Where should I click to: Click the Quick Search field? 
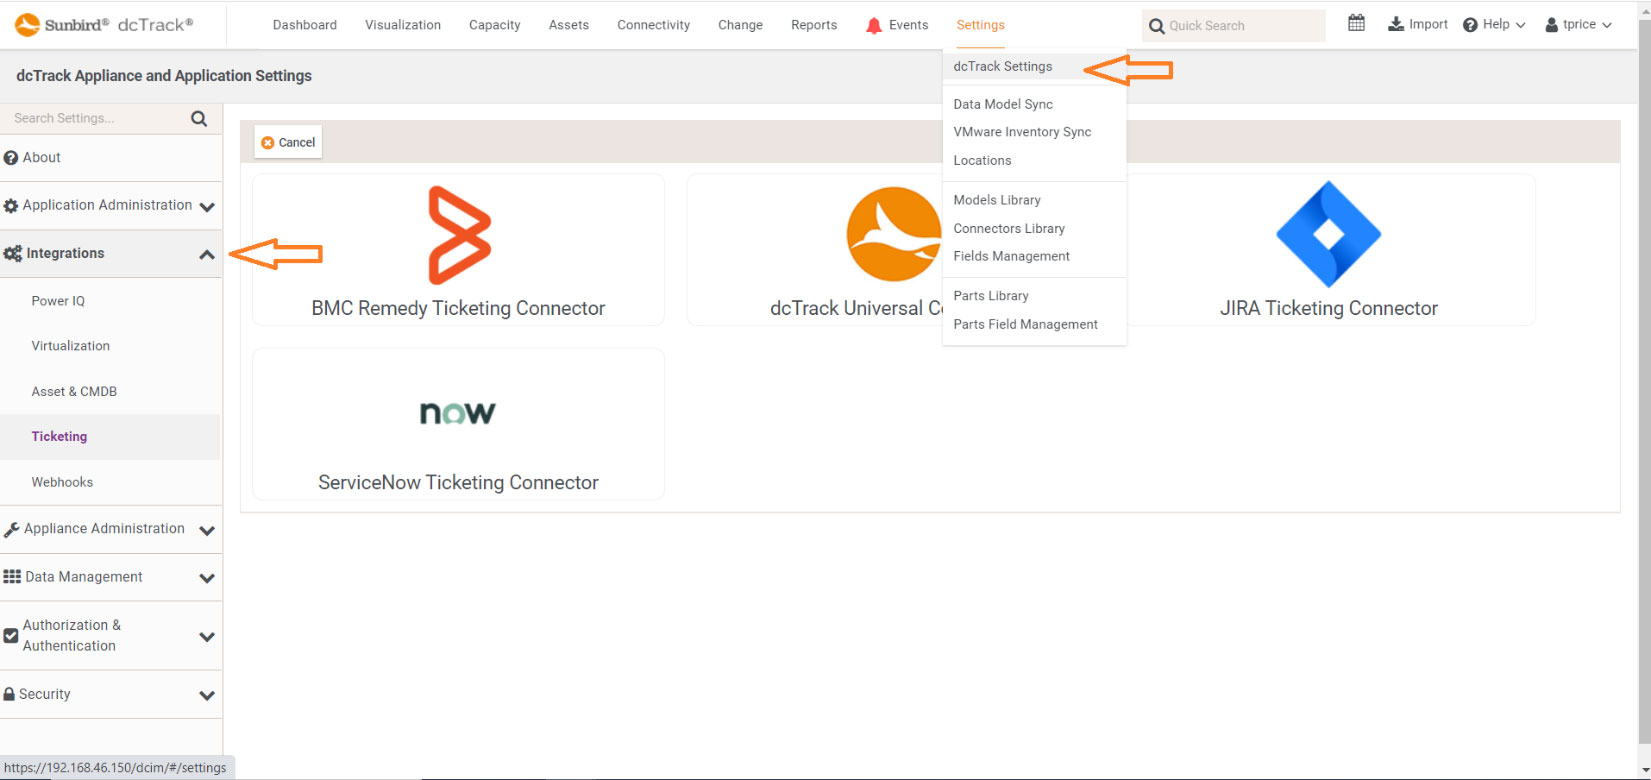click(1234, 26)
